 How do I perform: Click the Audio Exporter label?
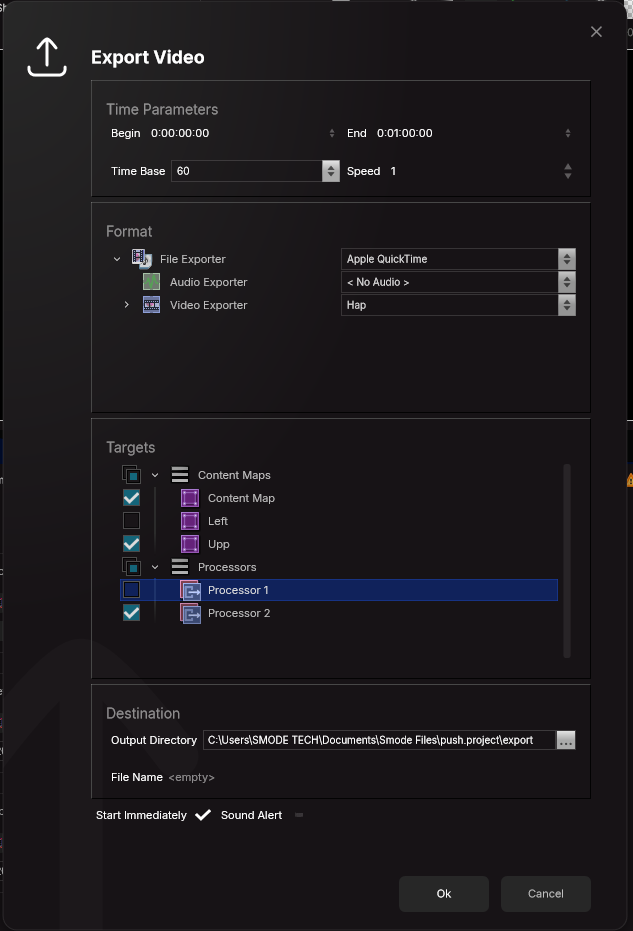208,282
